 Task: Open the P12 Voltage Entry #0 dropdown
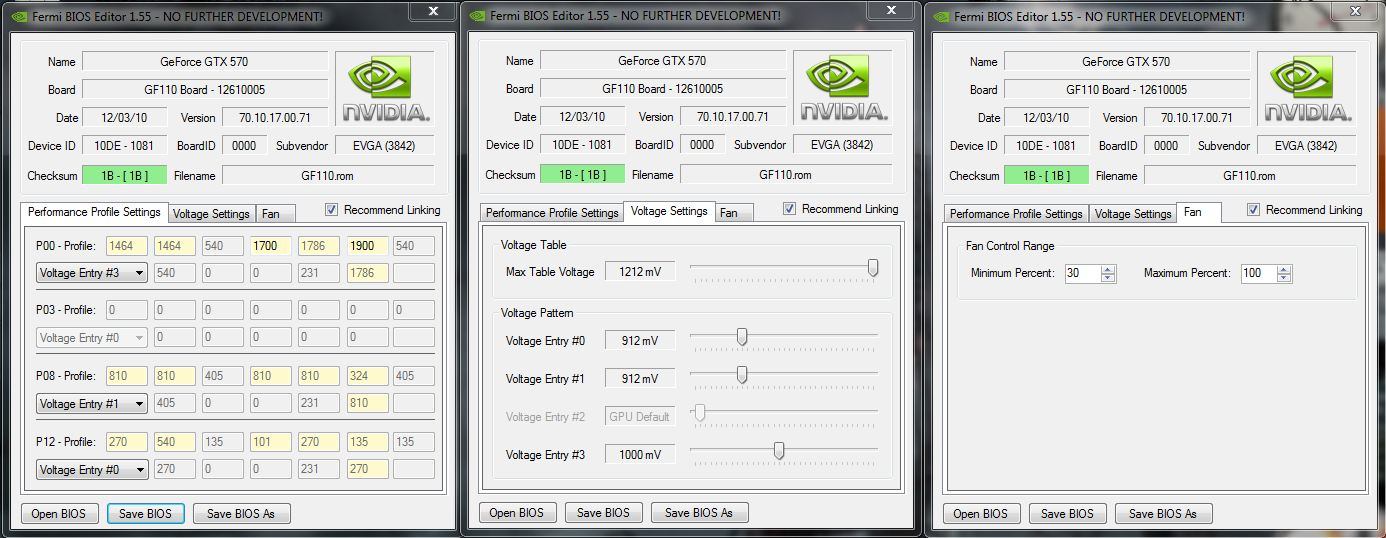[x=92, y=470]
